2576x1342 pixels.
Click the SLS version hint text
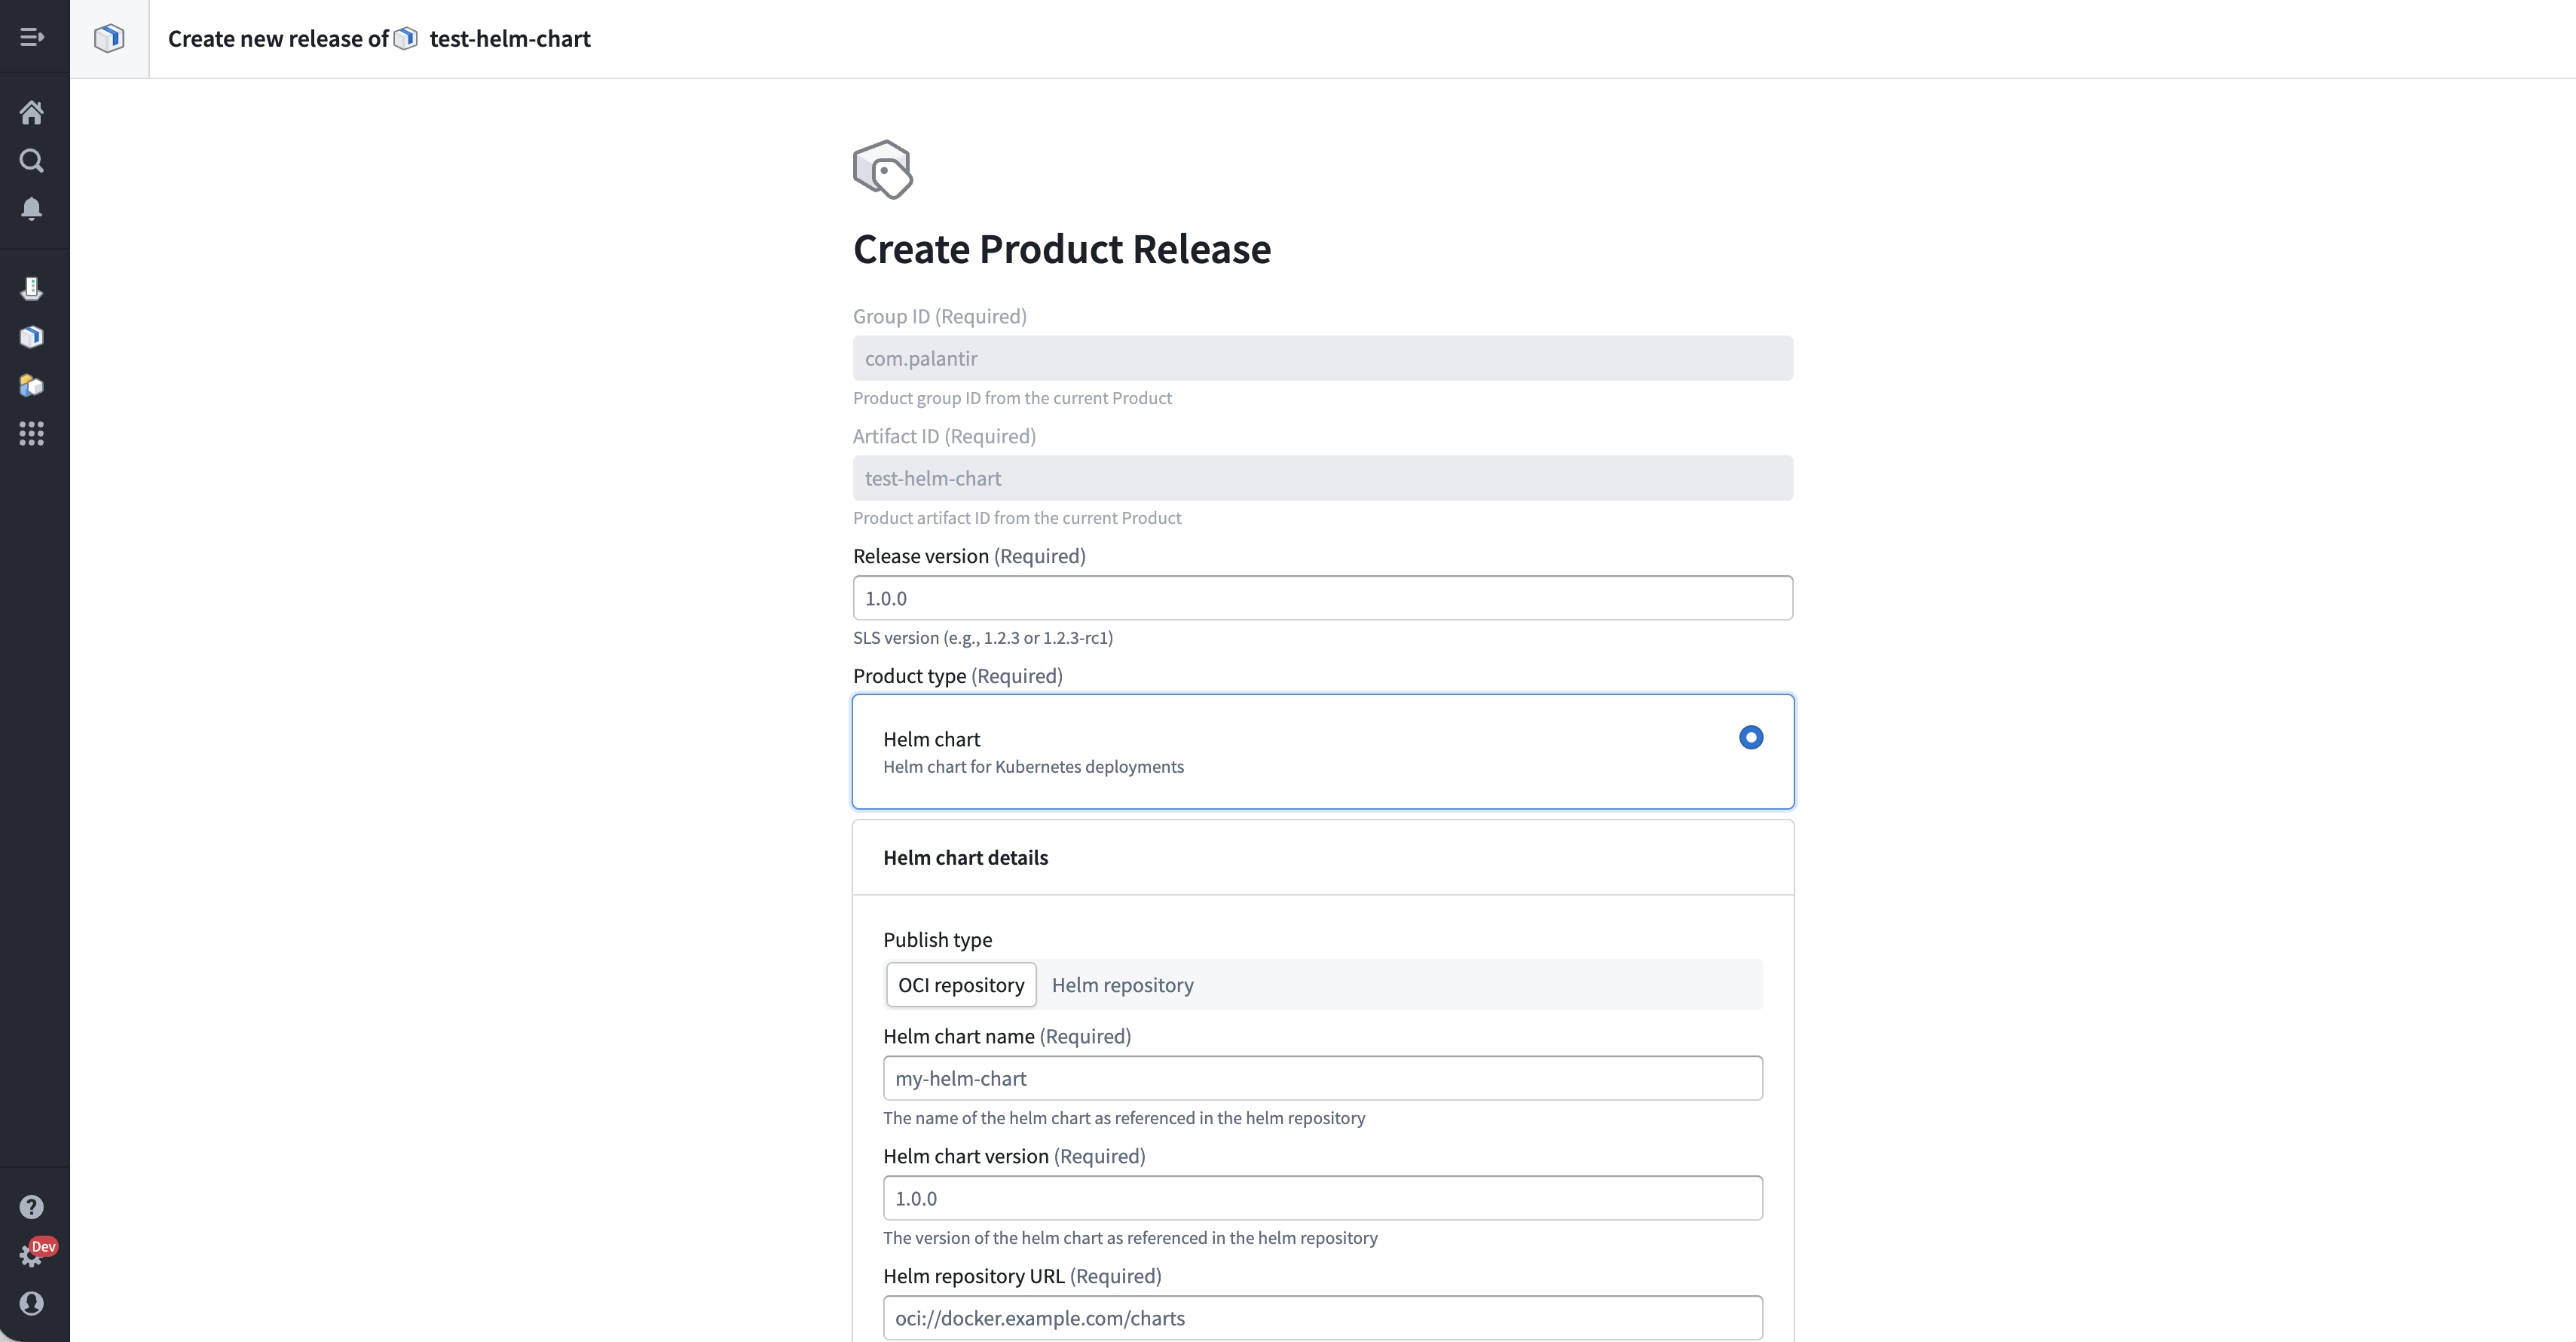pos(982,637)
